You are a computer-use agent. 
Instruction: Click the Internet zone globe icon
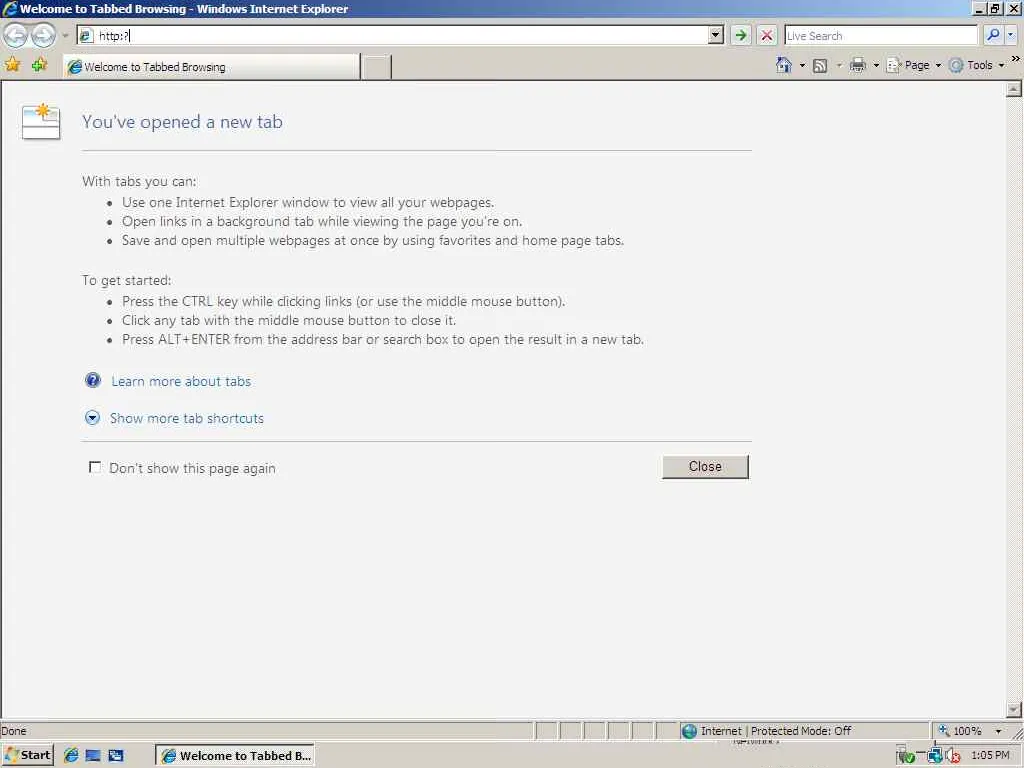[x=689, y=731]
